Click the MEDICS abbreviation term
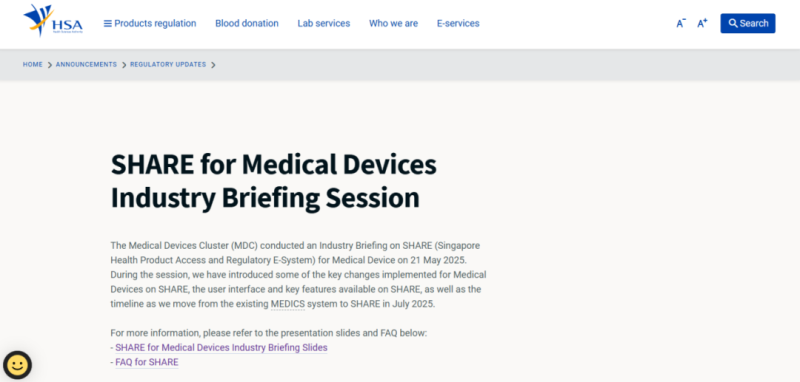 [288, 304]
